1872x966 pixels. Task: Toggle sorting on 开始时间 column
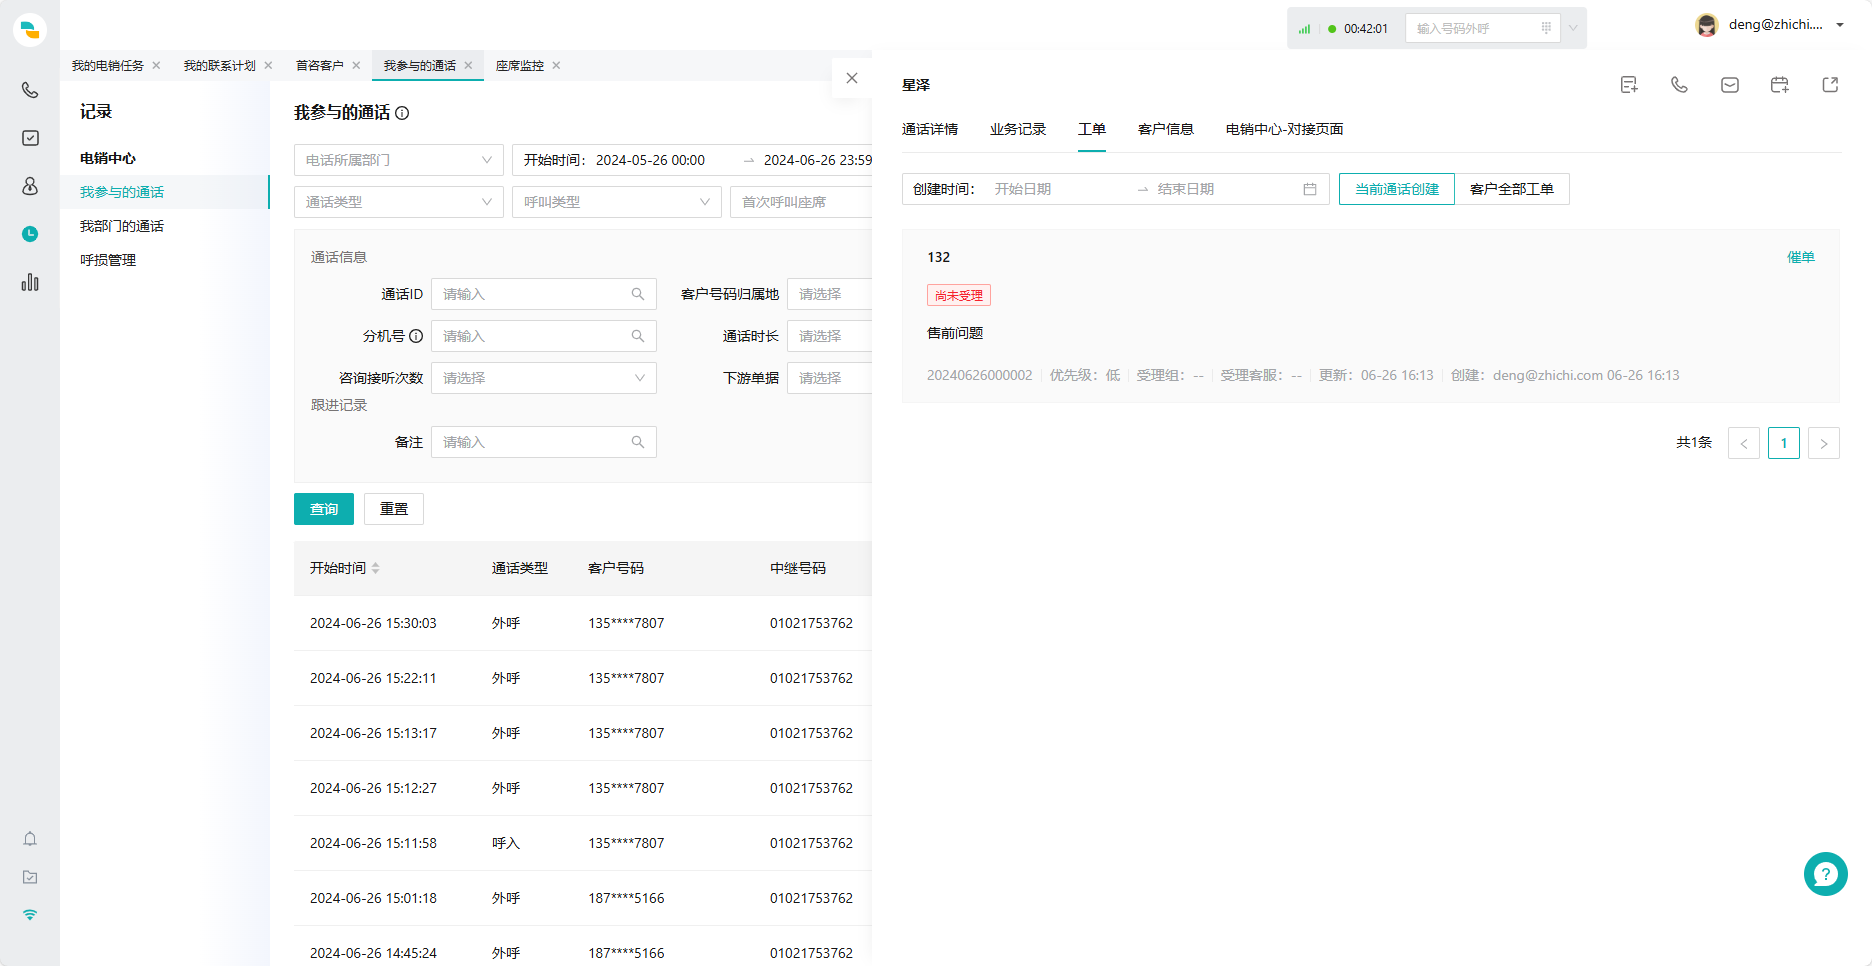pyautogui.click(x=375, y=568)
